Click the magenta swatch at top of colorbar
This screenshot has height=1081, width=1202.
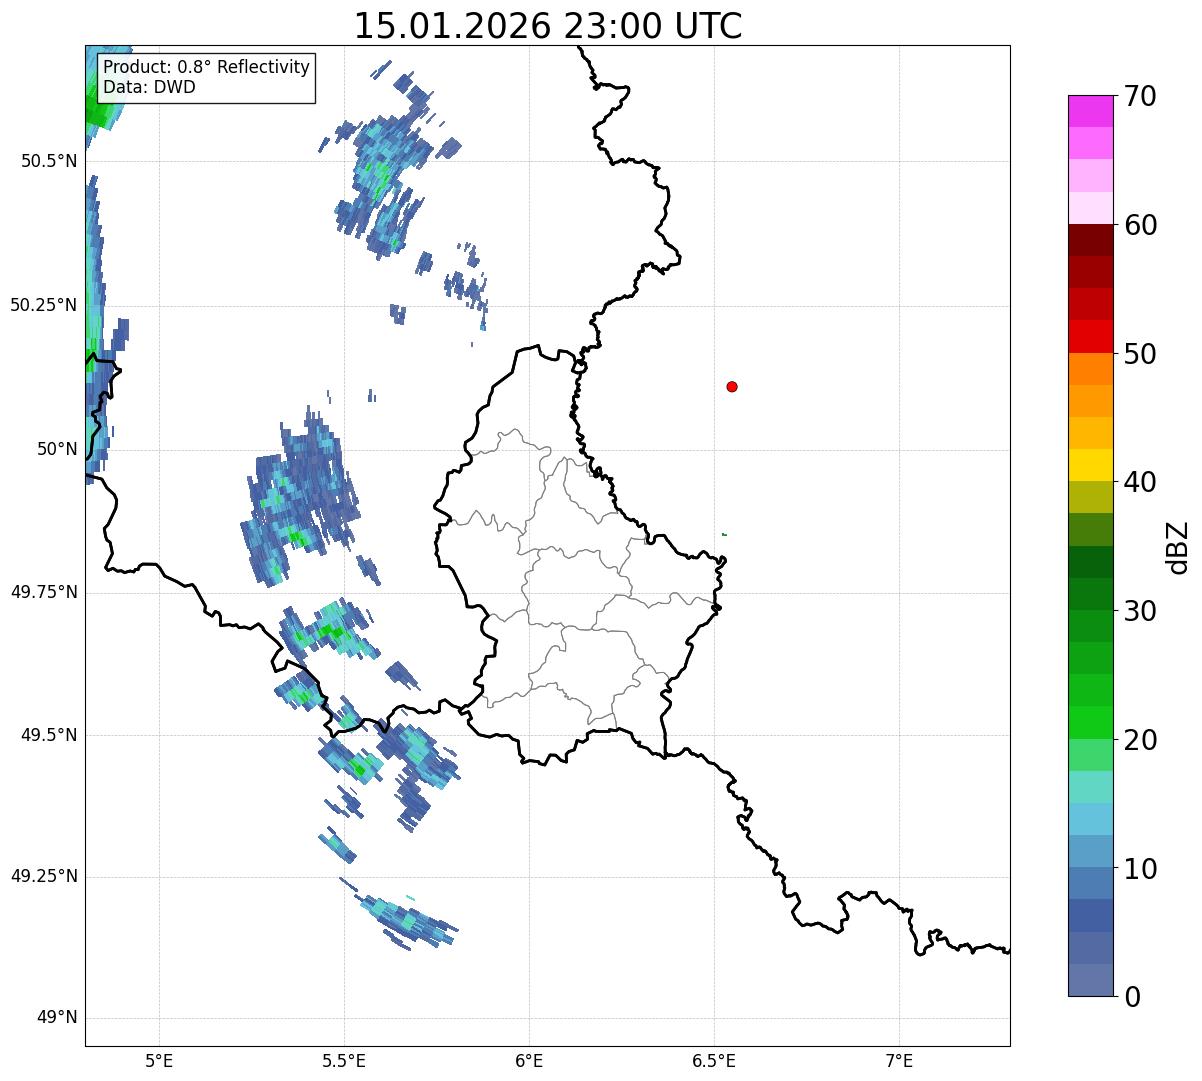tap(1091, 111)
